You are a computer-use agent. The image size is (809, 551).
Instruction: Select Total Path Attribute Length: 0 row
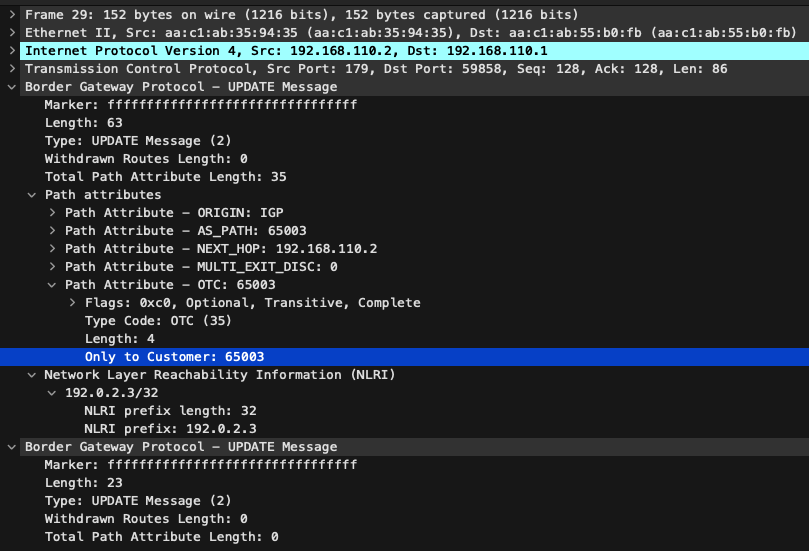161,537
